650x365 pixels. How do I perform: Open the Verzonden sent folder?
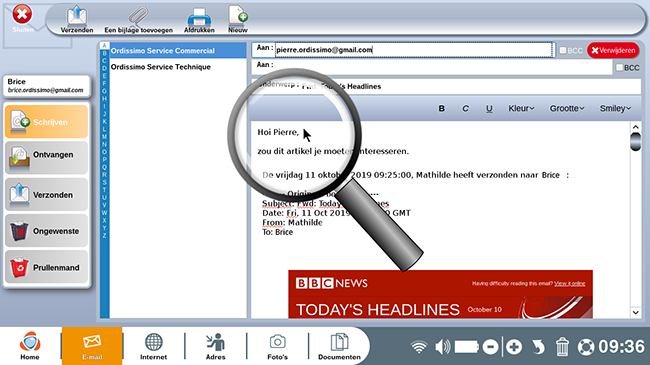click(46, 194)
